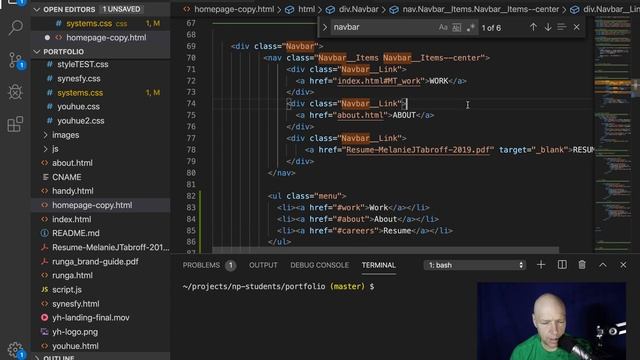
Task: Click line number 82 in gutter
Action: [x=191, y=196]
